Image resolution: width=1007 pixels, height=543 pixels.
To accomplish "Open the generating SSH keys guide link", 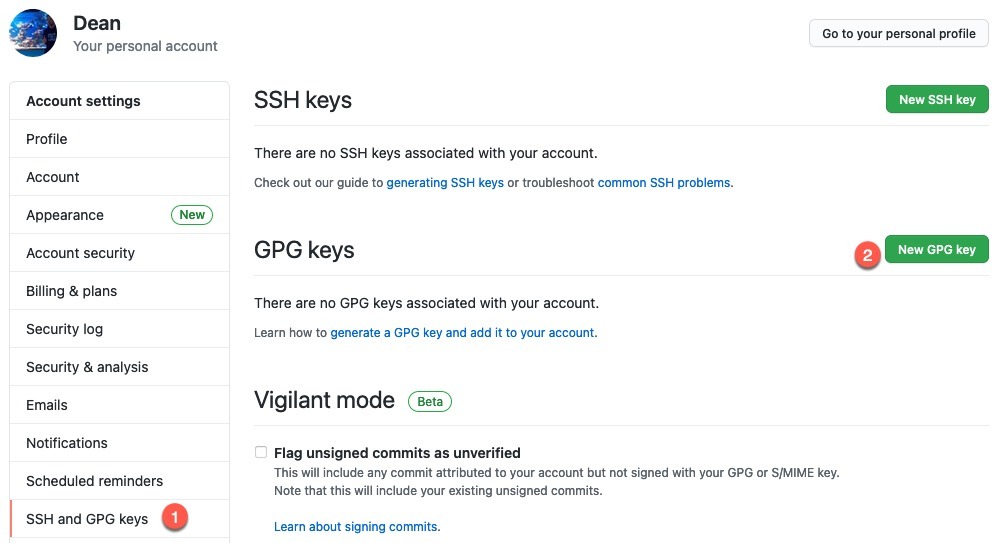I will click(445, 183).
